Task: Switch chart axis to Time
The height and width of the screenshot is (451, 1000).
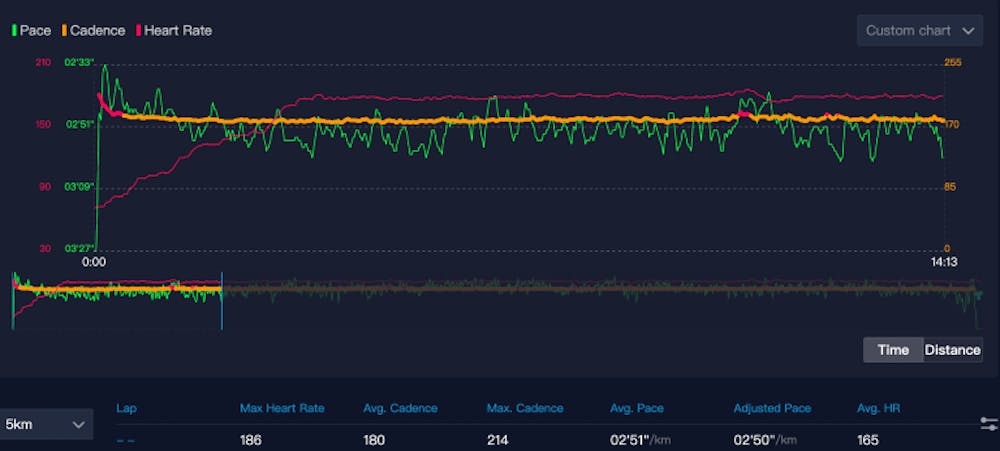Action: click(893, 349)
